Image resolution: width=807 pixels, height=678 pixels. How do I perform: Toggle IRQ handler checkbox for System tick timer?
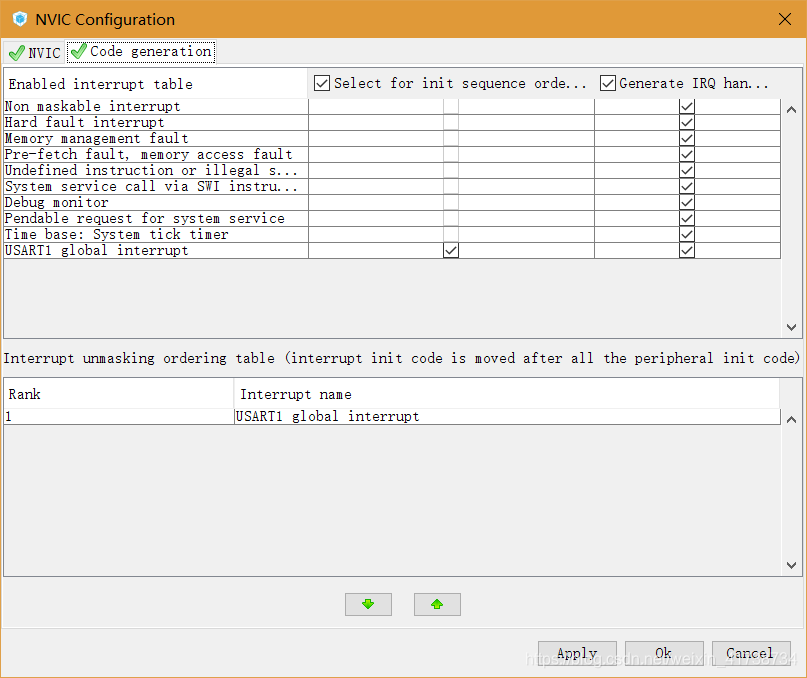[x=687, y=235]
